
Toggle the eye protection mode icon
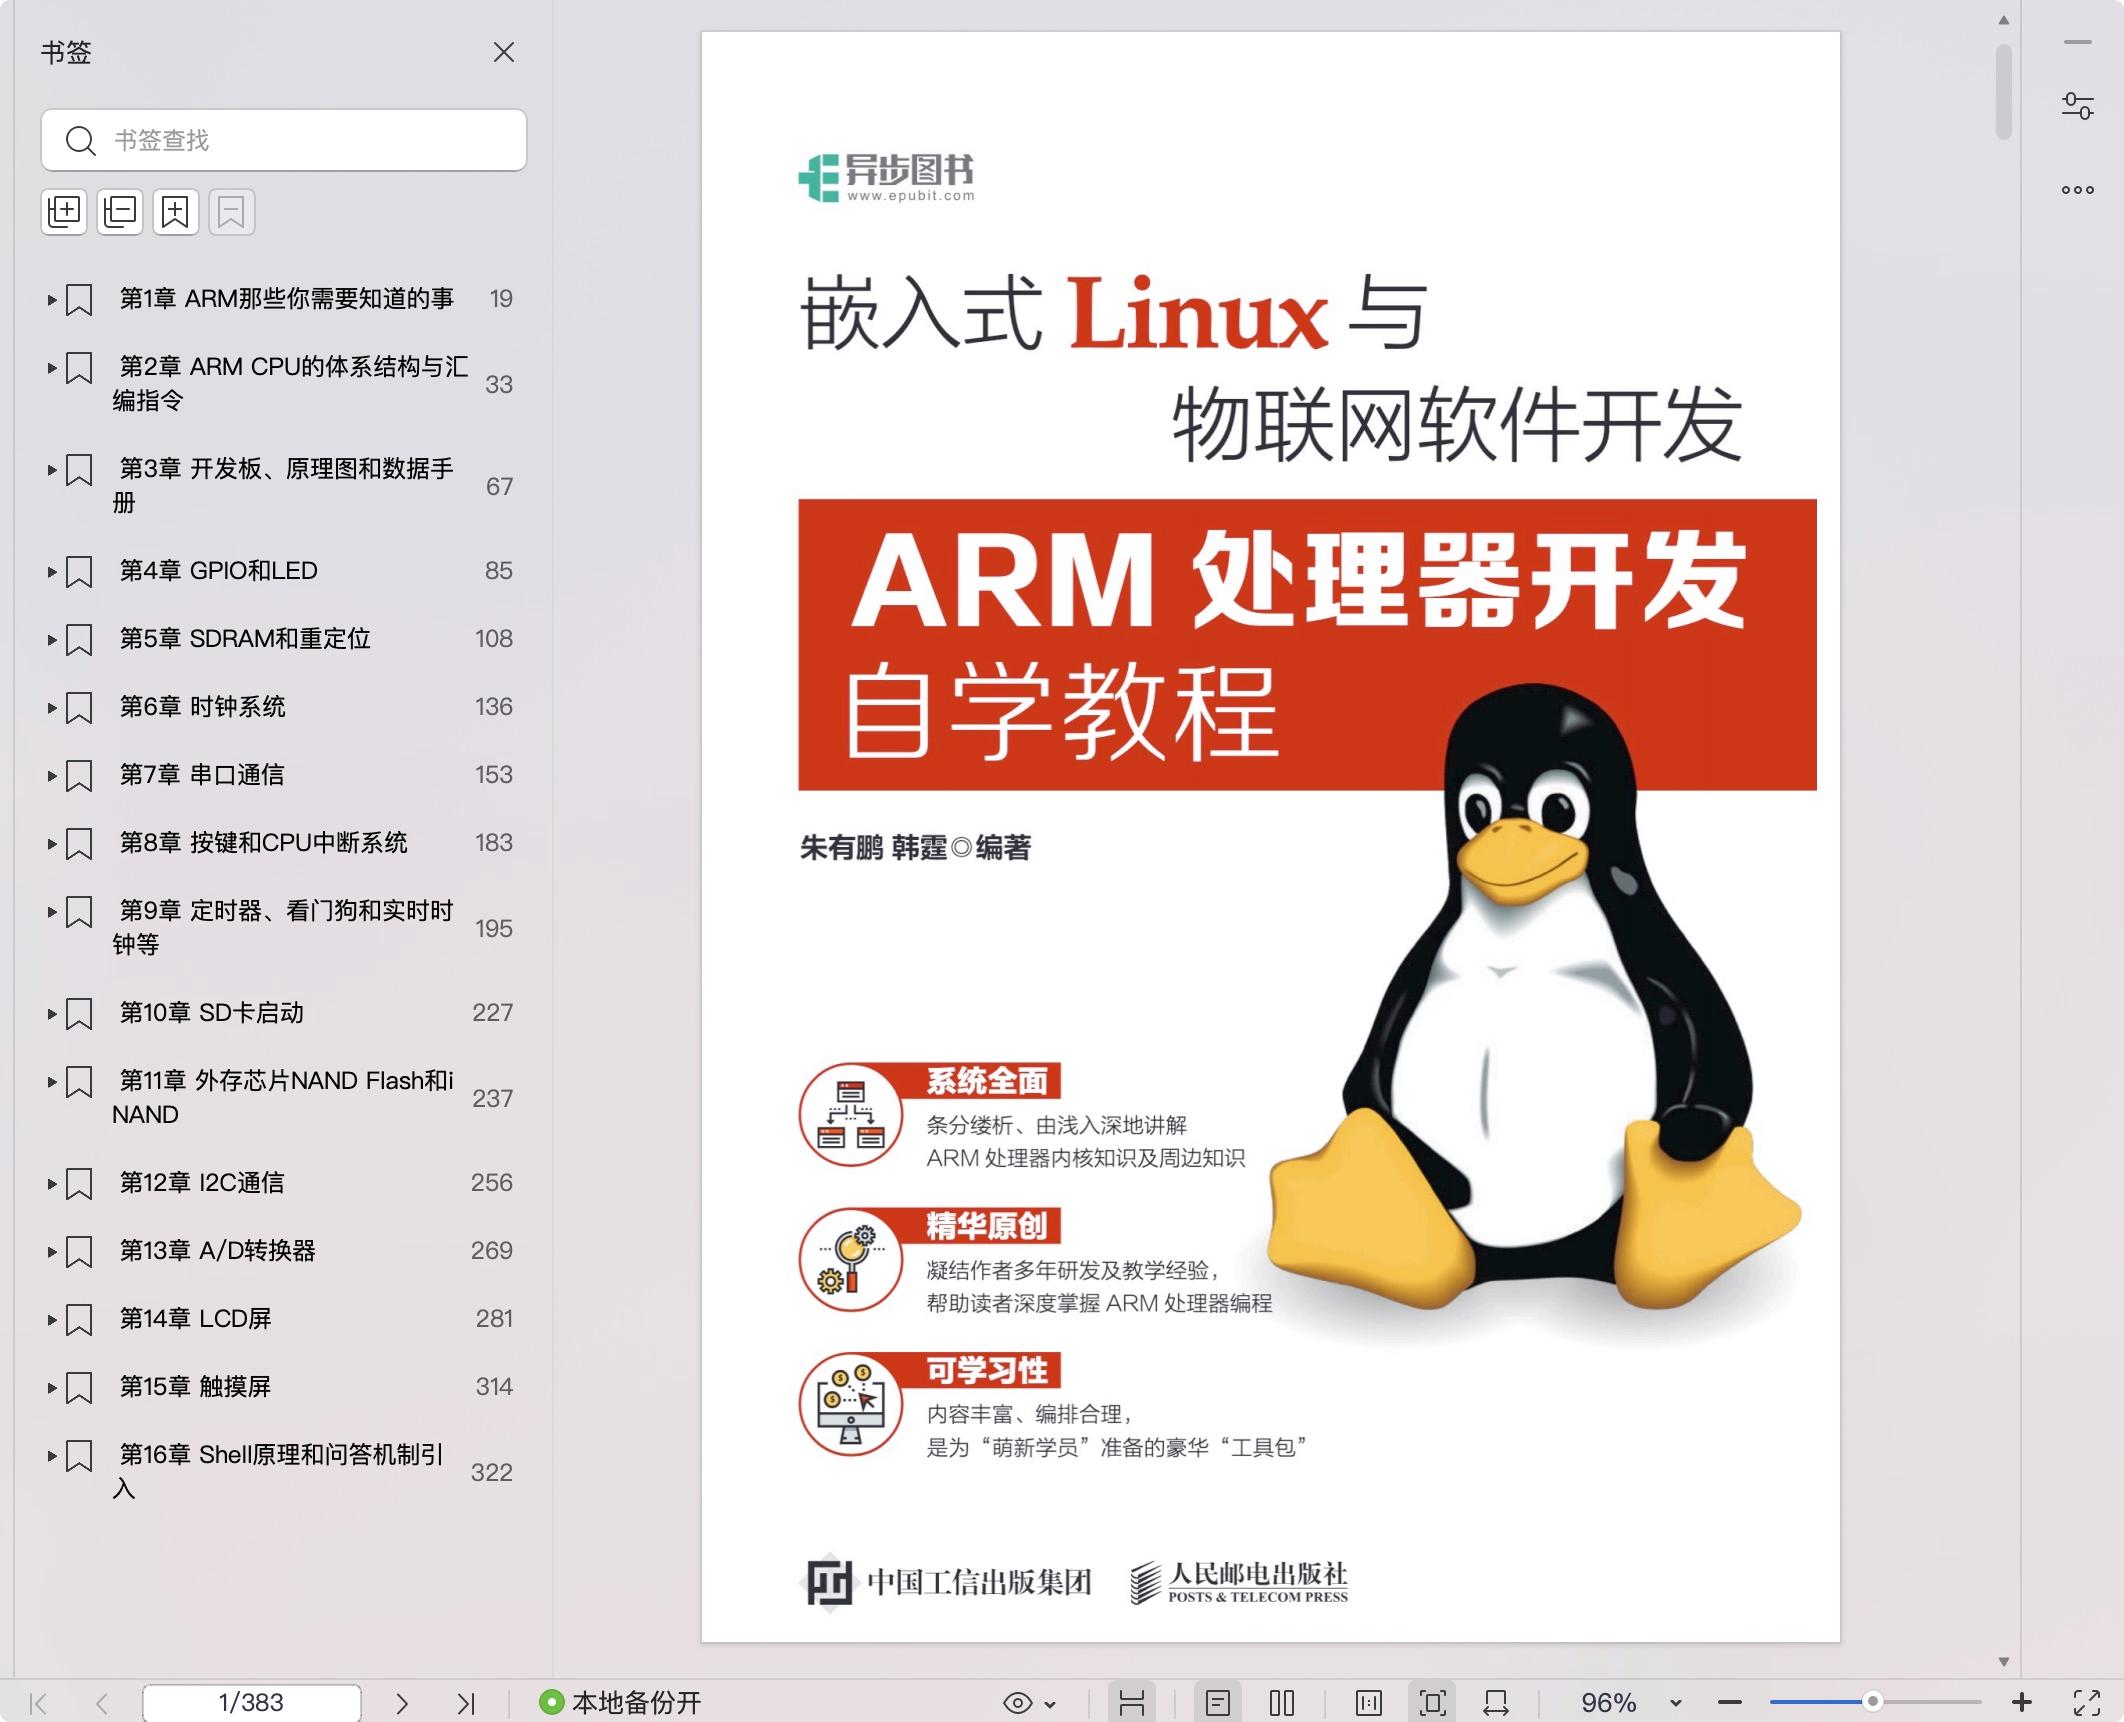(x=1017, y=1703)
